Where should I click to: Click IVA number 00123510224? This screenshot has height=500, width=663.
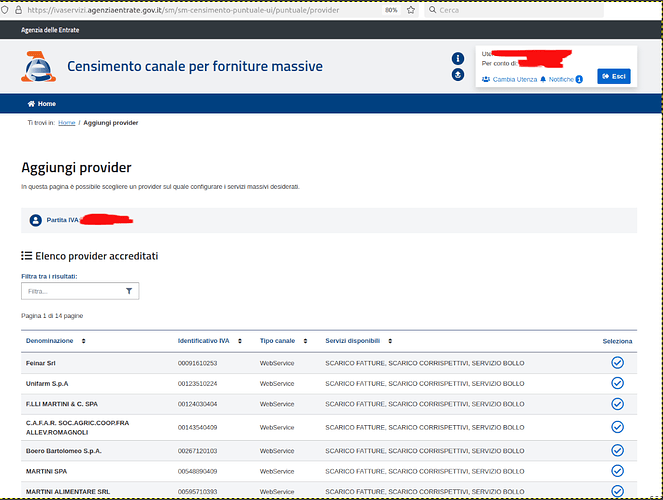tap(197, 384)
